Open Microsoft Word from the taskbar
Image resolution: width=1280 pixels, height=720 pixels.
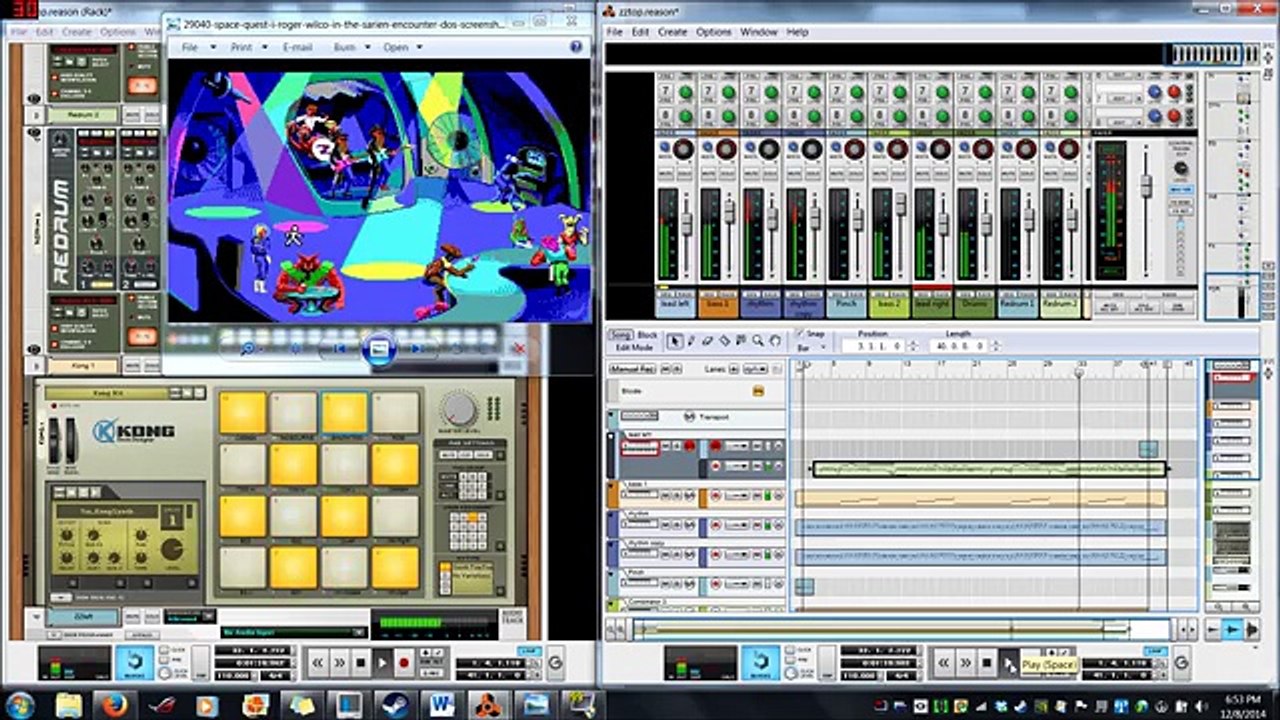(442, 705)
